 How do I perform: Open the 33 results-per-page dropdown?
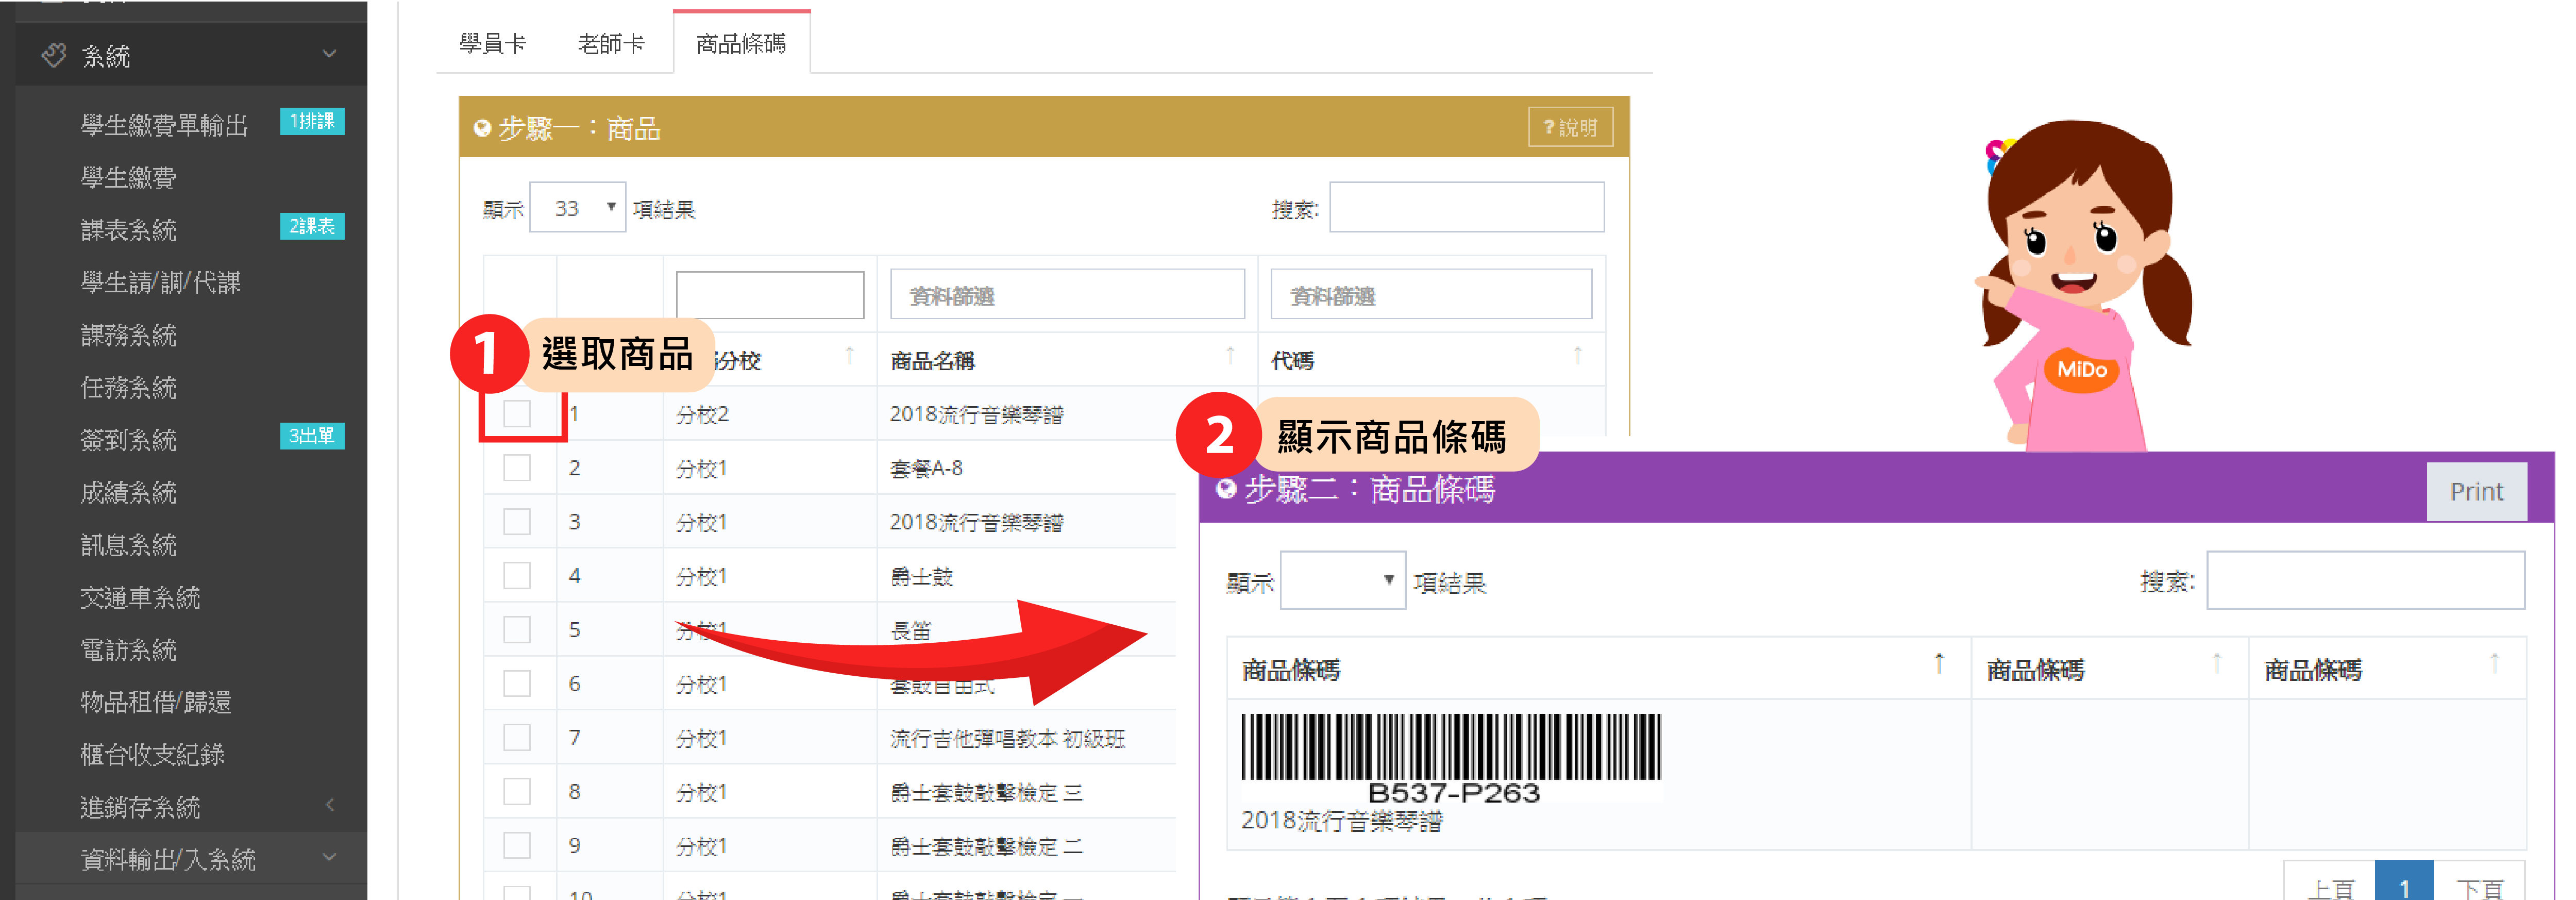tap(578, 208)
